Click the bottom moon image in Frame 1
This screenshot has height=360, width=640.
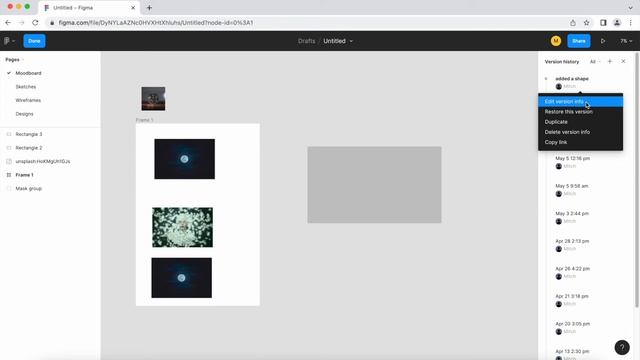[182, 278]
